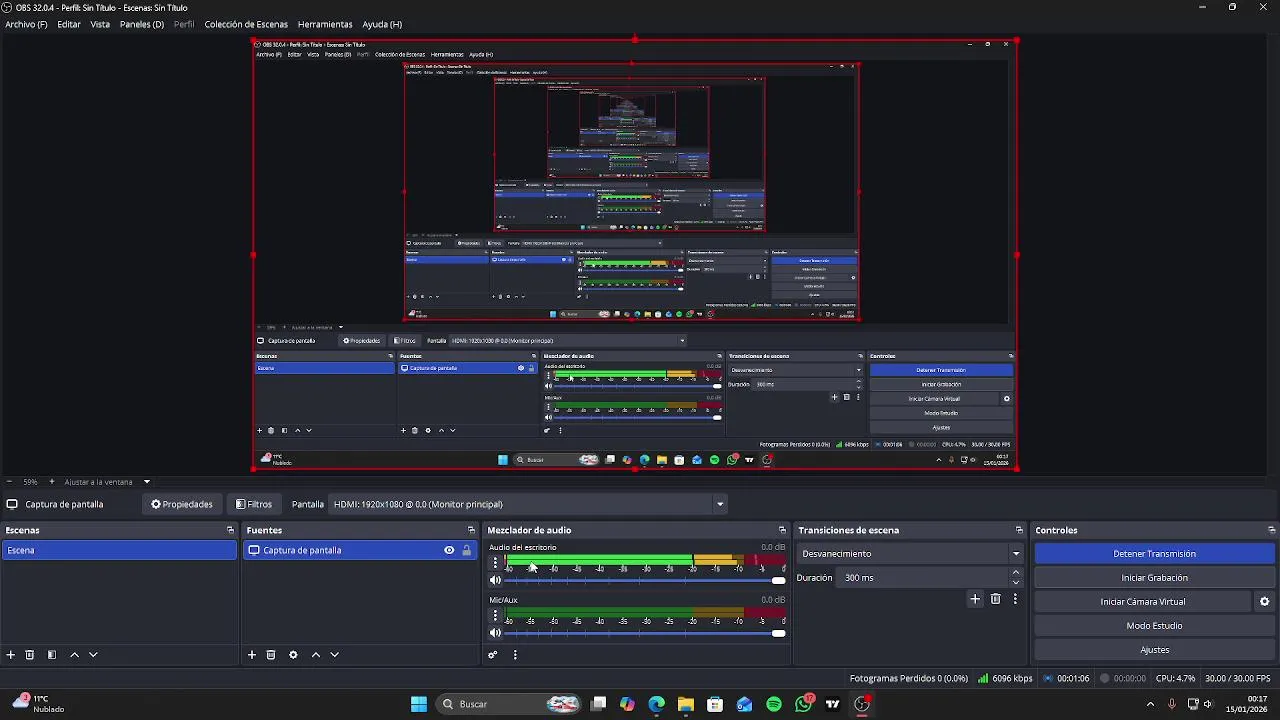The width and height of the screenshot is (1280, 720).
Task: Open Ayuda (H) menu
Action: (x=382, y=24)
